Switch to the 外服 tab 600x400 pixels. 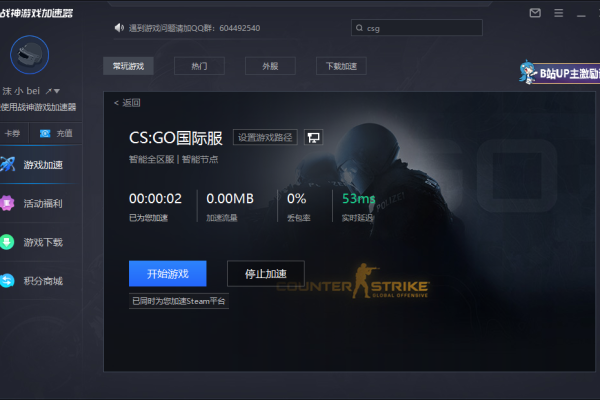pyautogui.click(x=270, y=66)
